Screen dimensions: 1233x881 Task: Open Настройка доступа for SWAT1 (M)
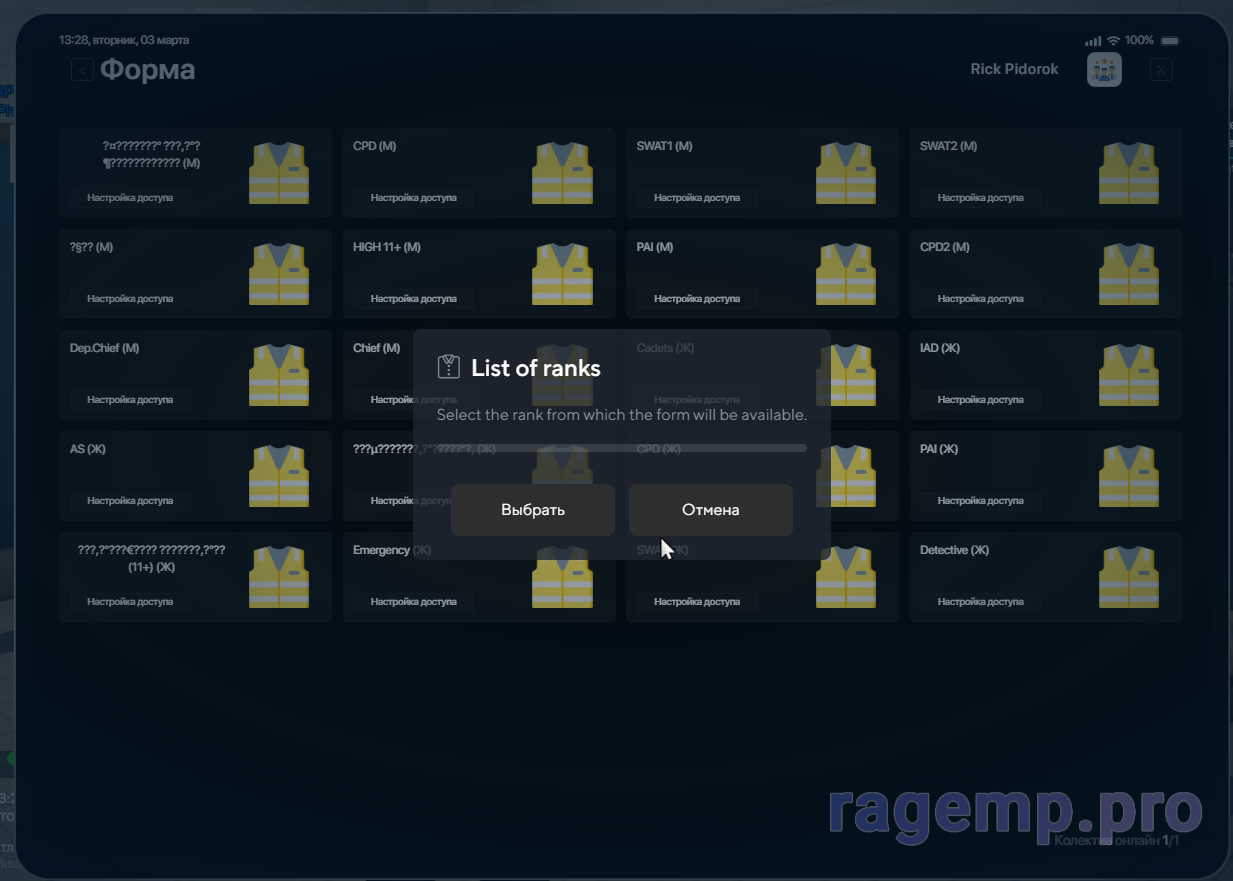[697, 198]
